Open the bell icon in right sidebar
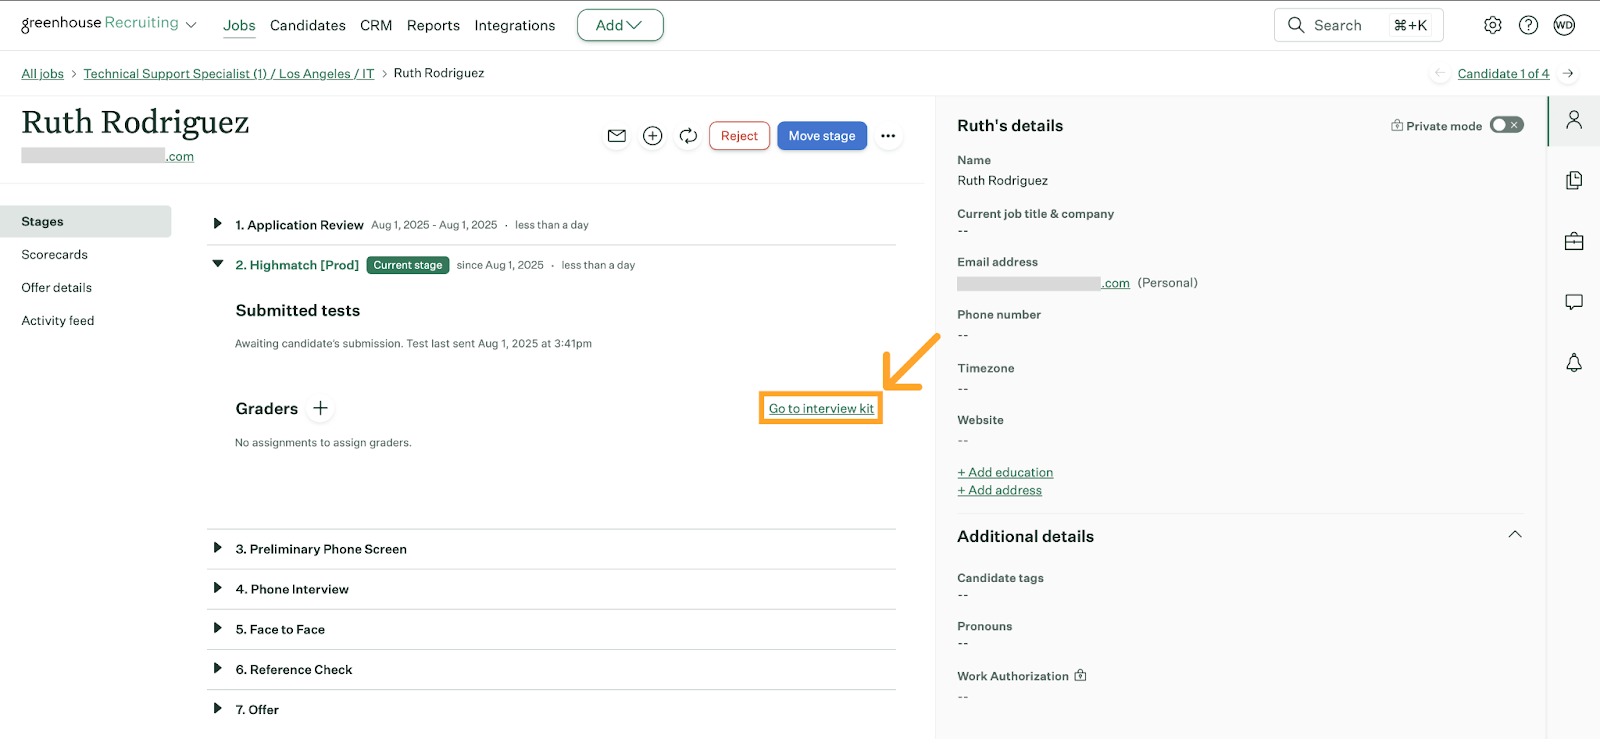 click(1573, 362)
